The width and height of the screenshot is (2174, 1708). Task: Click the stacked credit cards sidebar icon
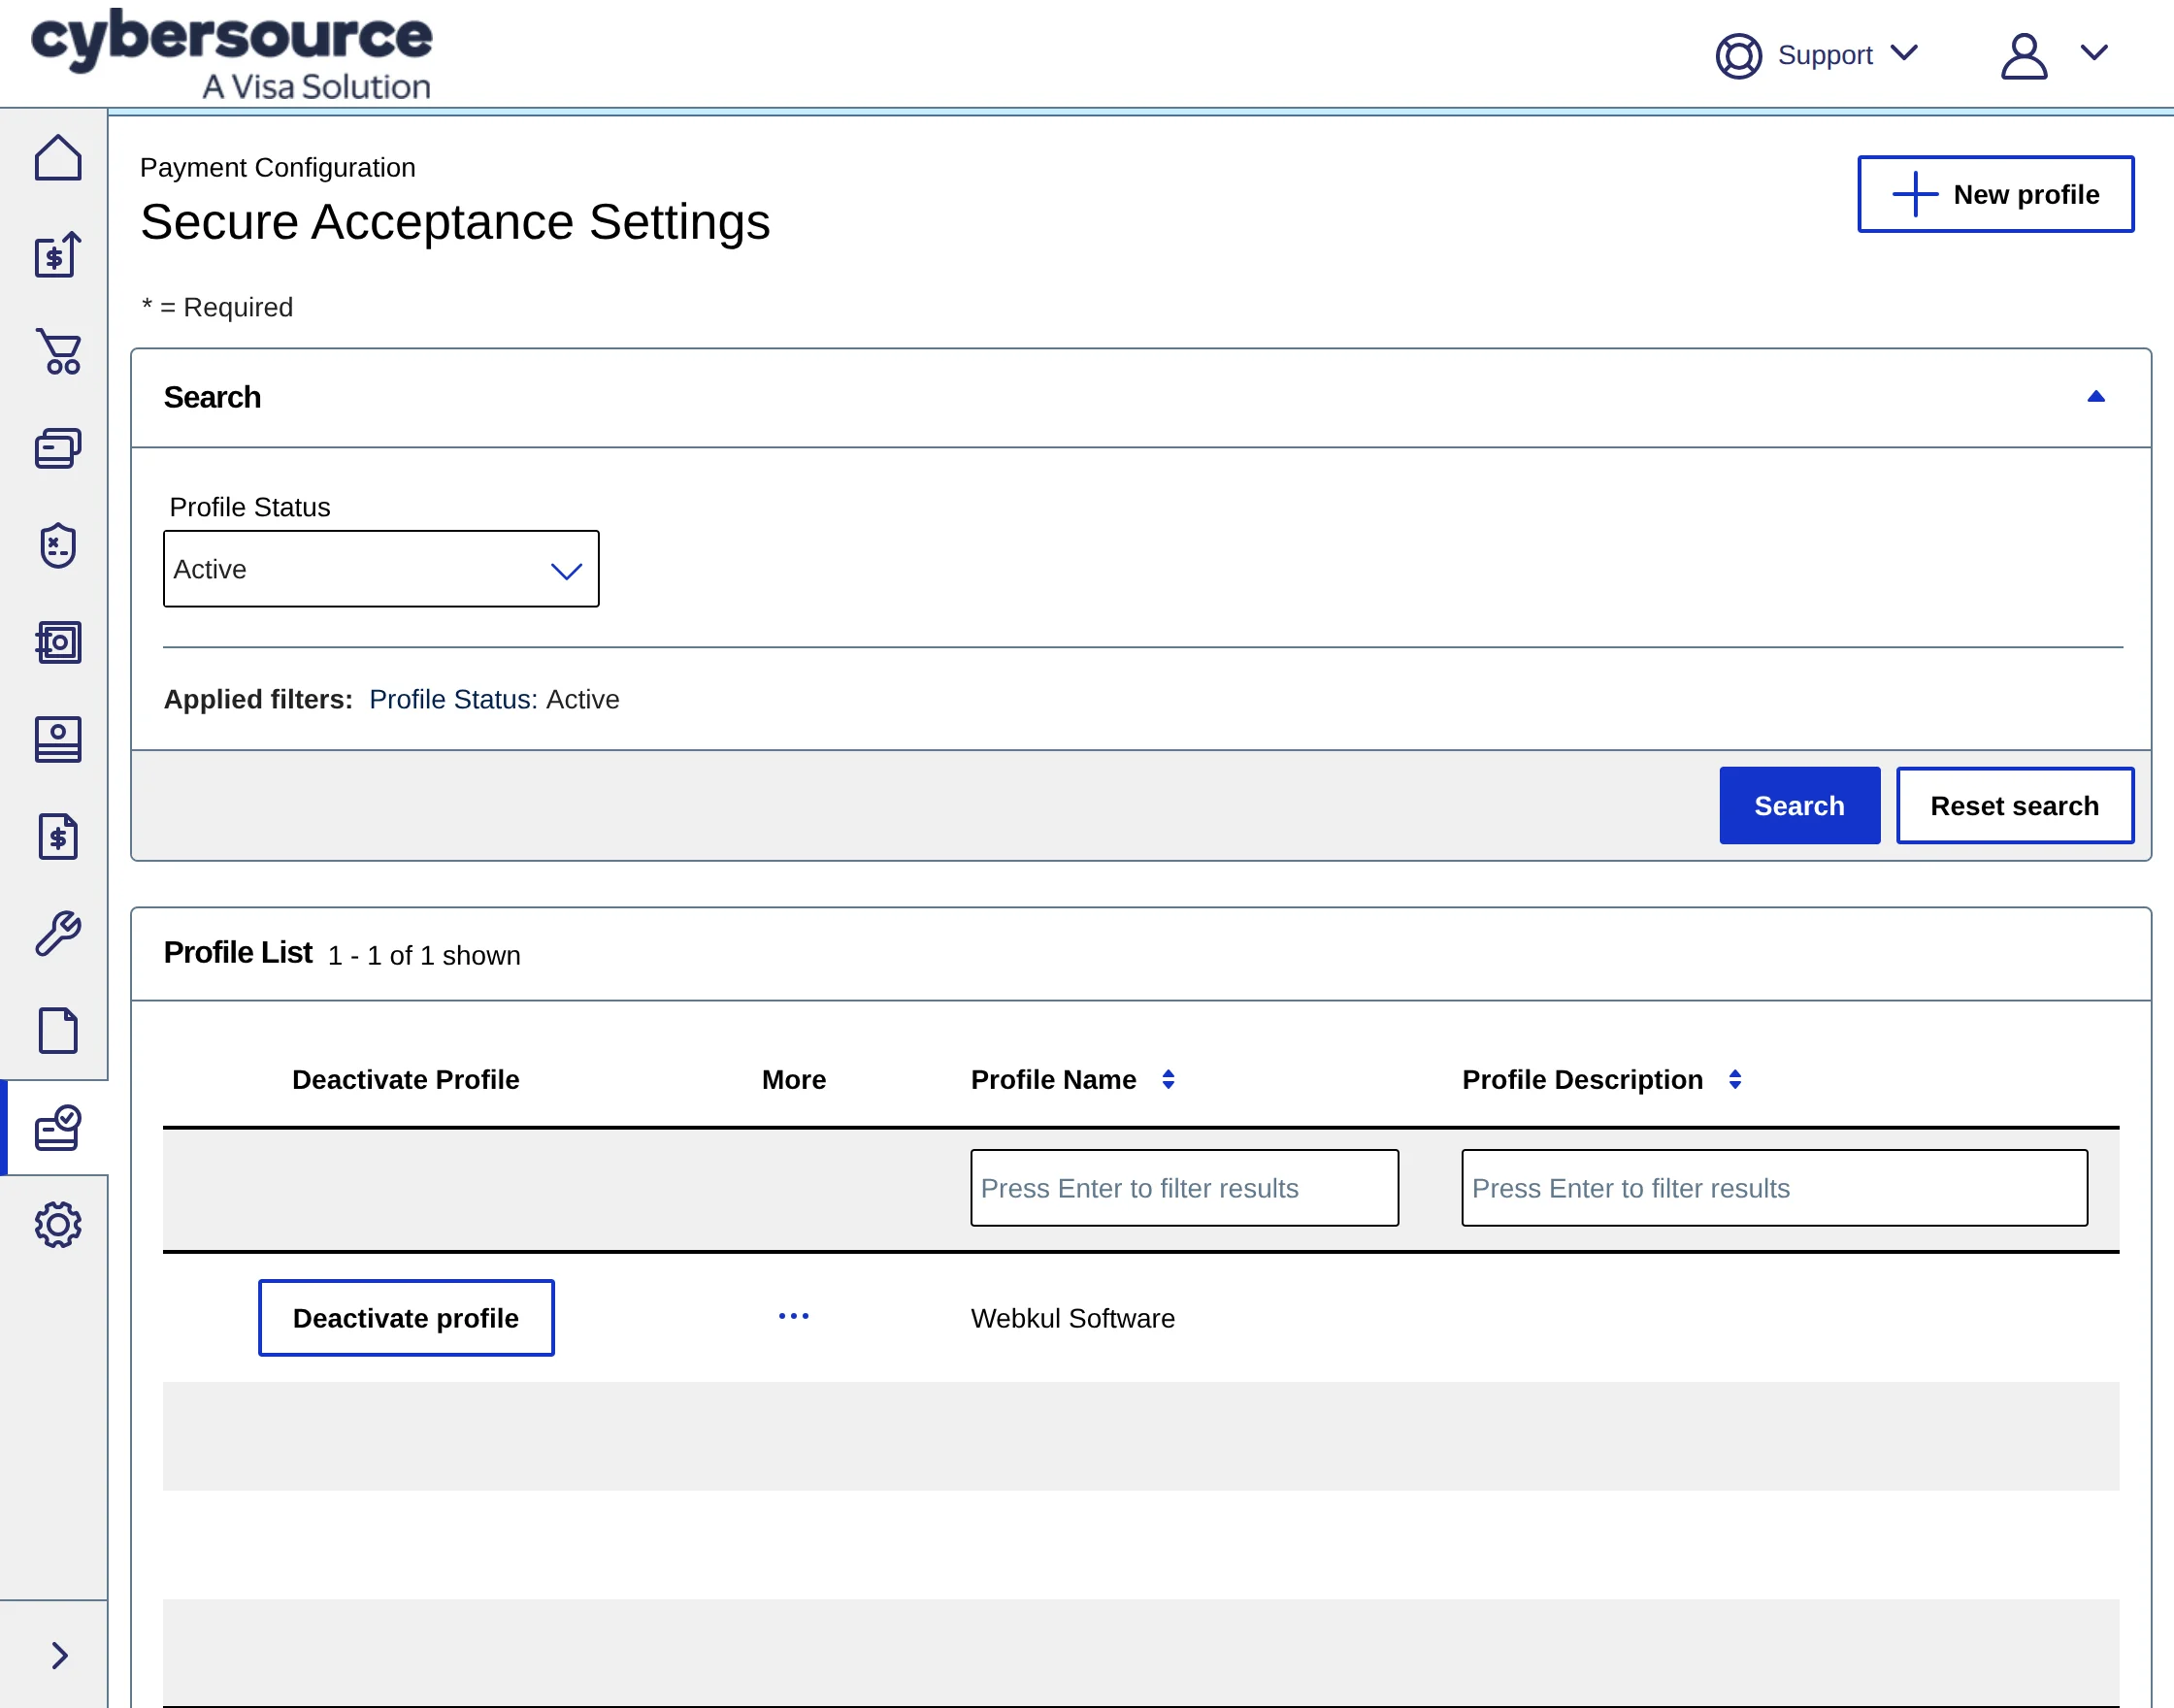[x=58, y=448]
